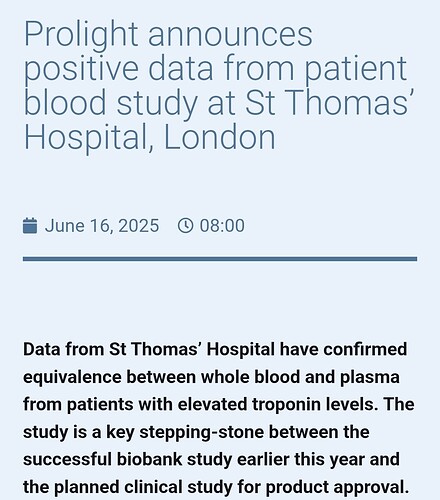Click the calendar icon beside the date
The image size is (440, 500).
pos(30,226)
